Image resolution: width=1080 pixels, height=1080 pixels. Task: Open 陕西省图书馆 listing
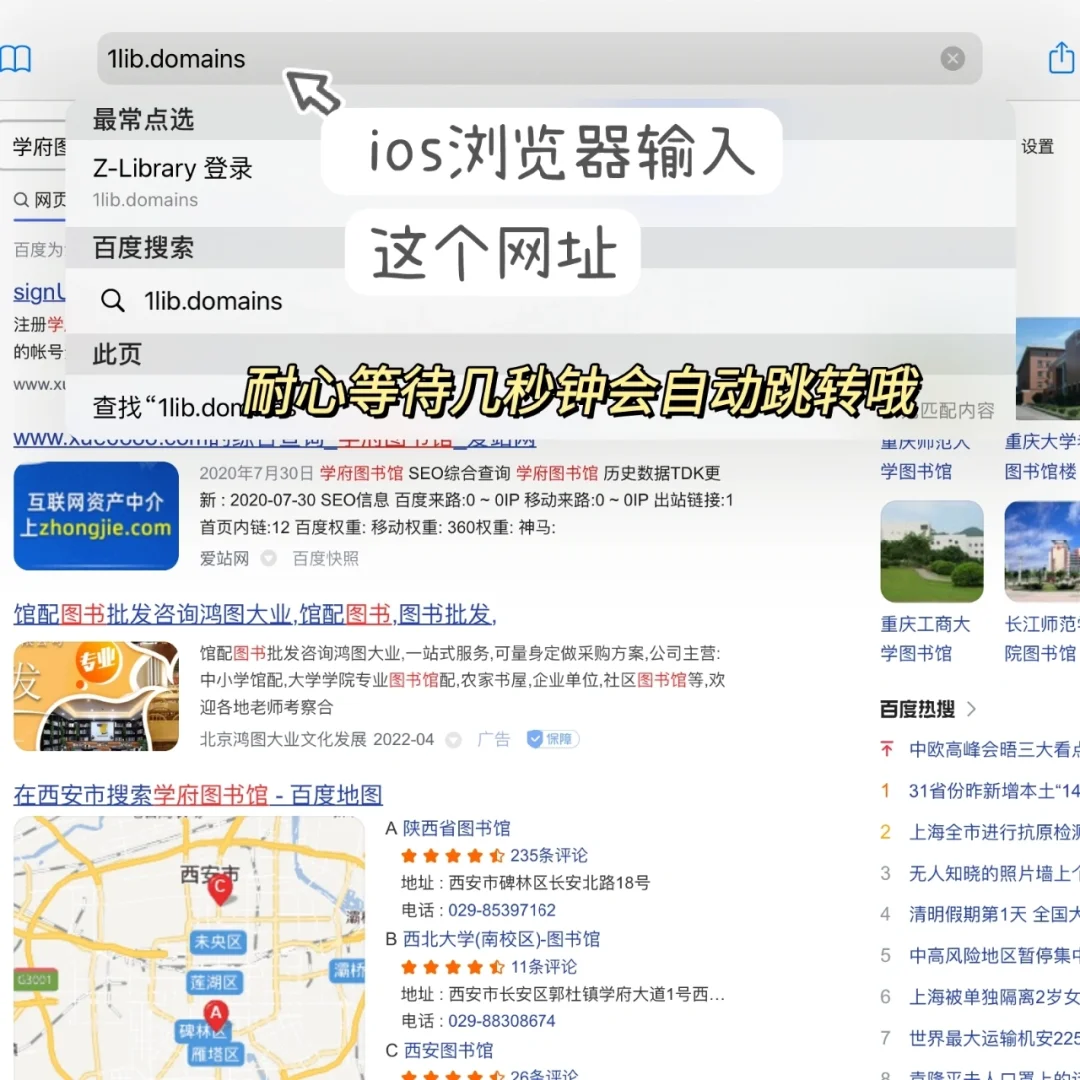(457, 828)
